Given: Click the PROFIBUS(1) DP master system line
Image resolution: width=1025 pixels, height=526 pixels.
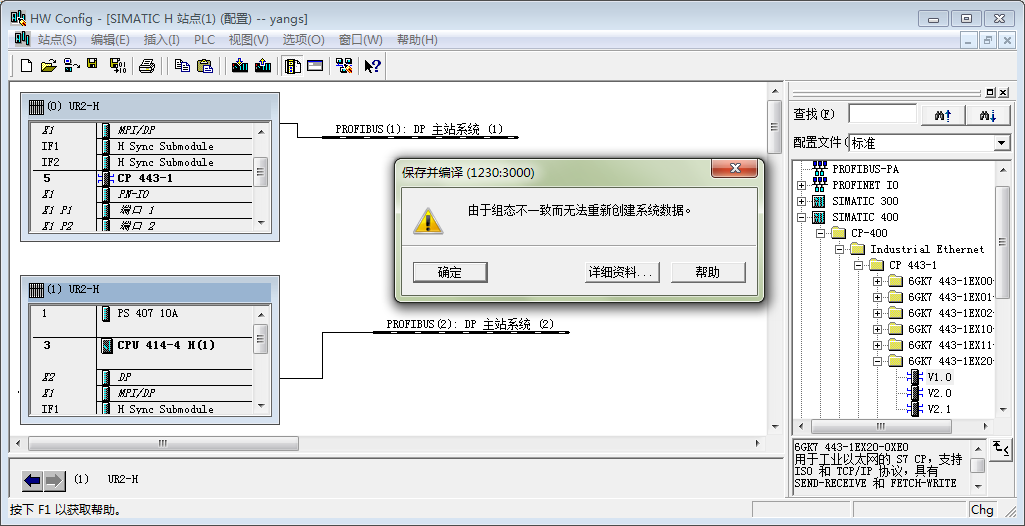Looking at the screenshot, I should click(420, 137).
